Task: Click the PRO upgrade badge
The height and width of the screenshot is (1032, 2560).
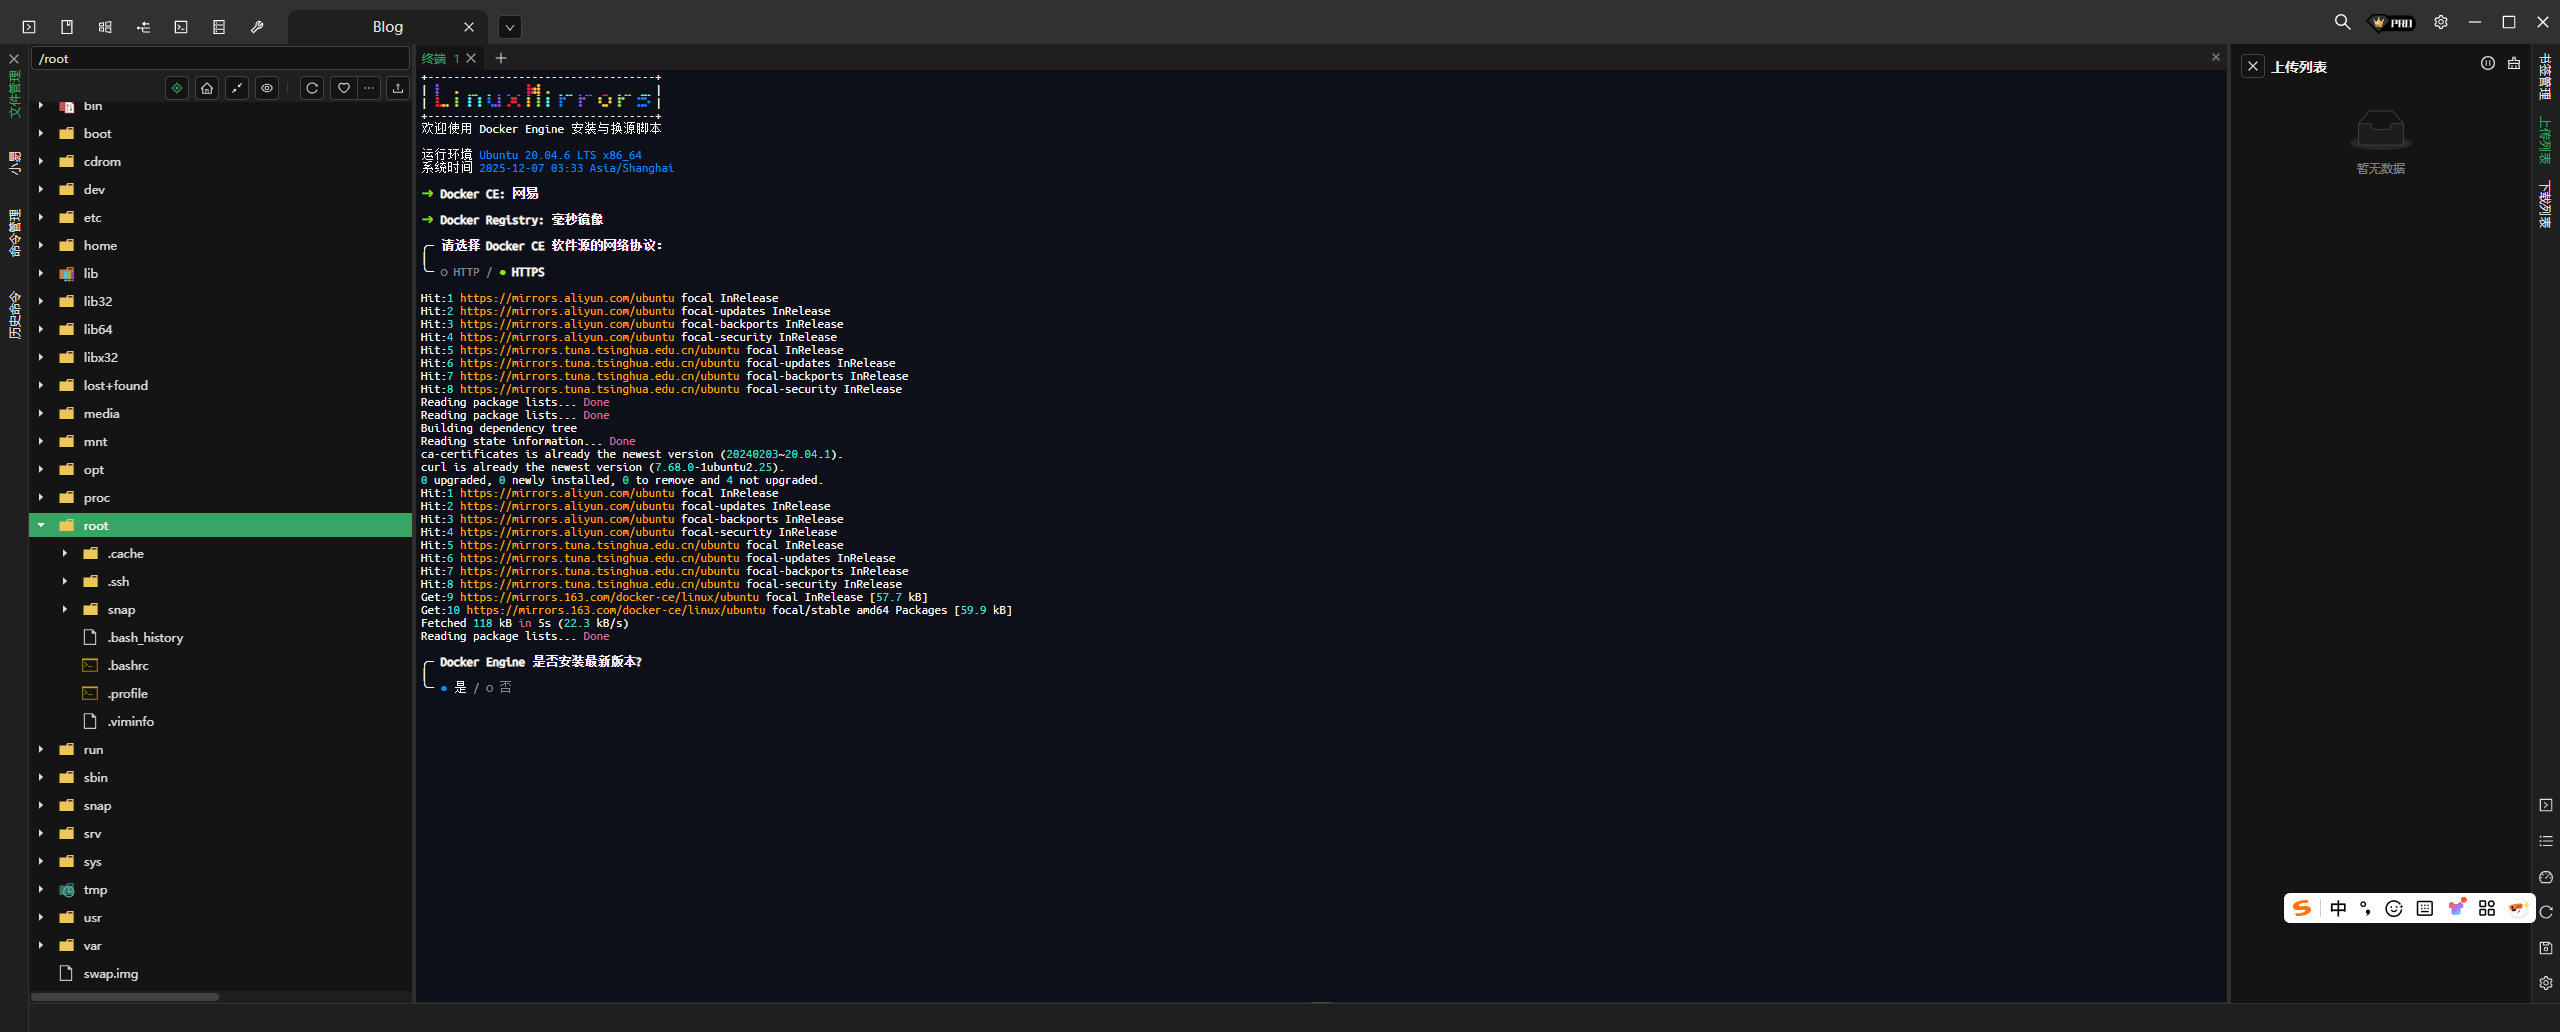Action: [2392, 22]
